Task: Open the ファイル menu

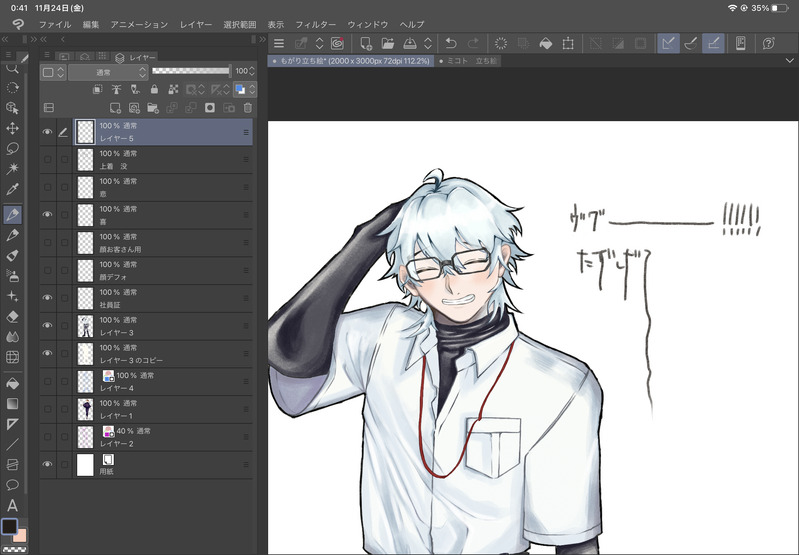Action: coord(55,24)
